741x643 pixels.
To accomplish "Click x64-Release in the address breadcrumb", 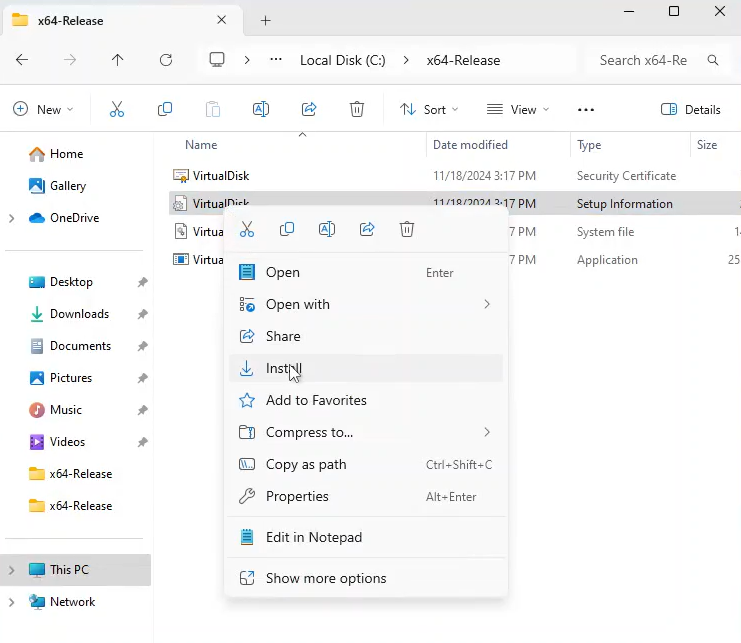I will [463, 60].
